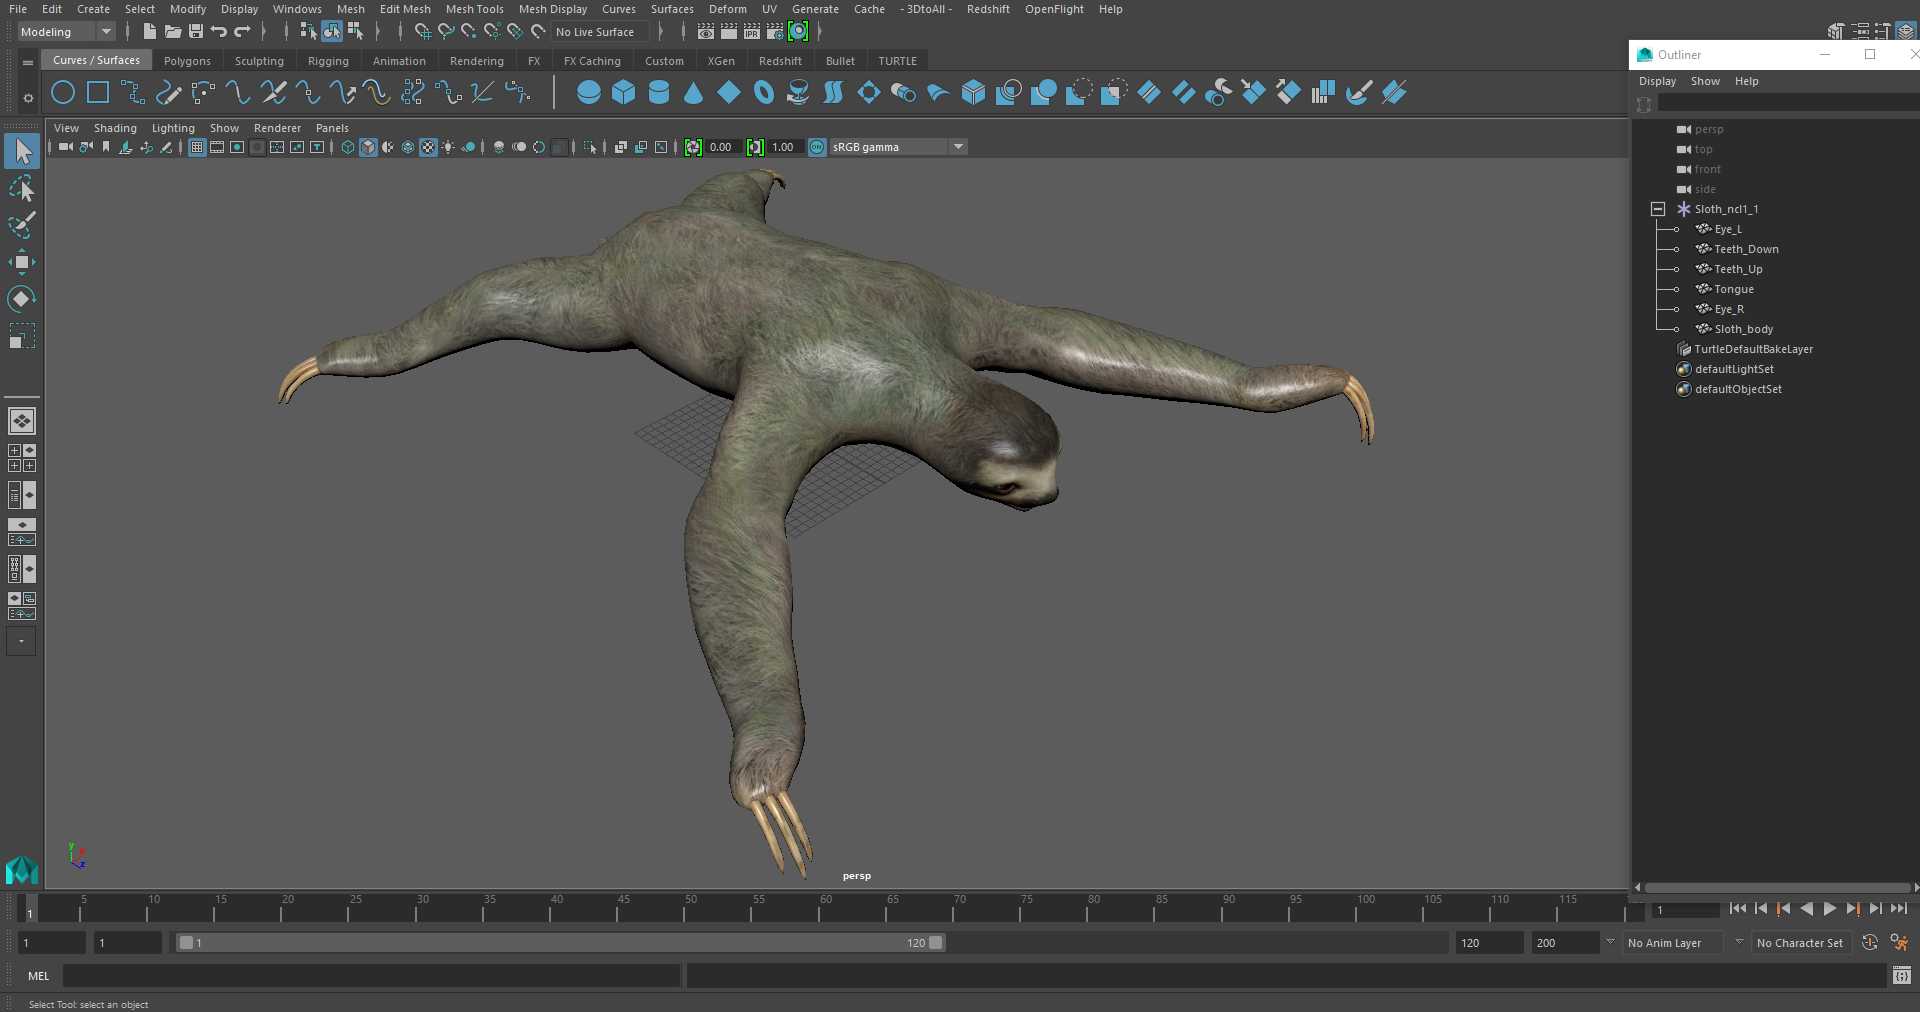Image resolution: width=1920 pixels, height=1012 pixels.
Task: Step to the next key
Action: 1852,909
